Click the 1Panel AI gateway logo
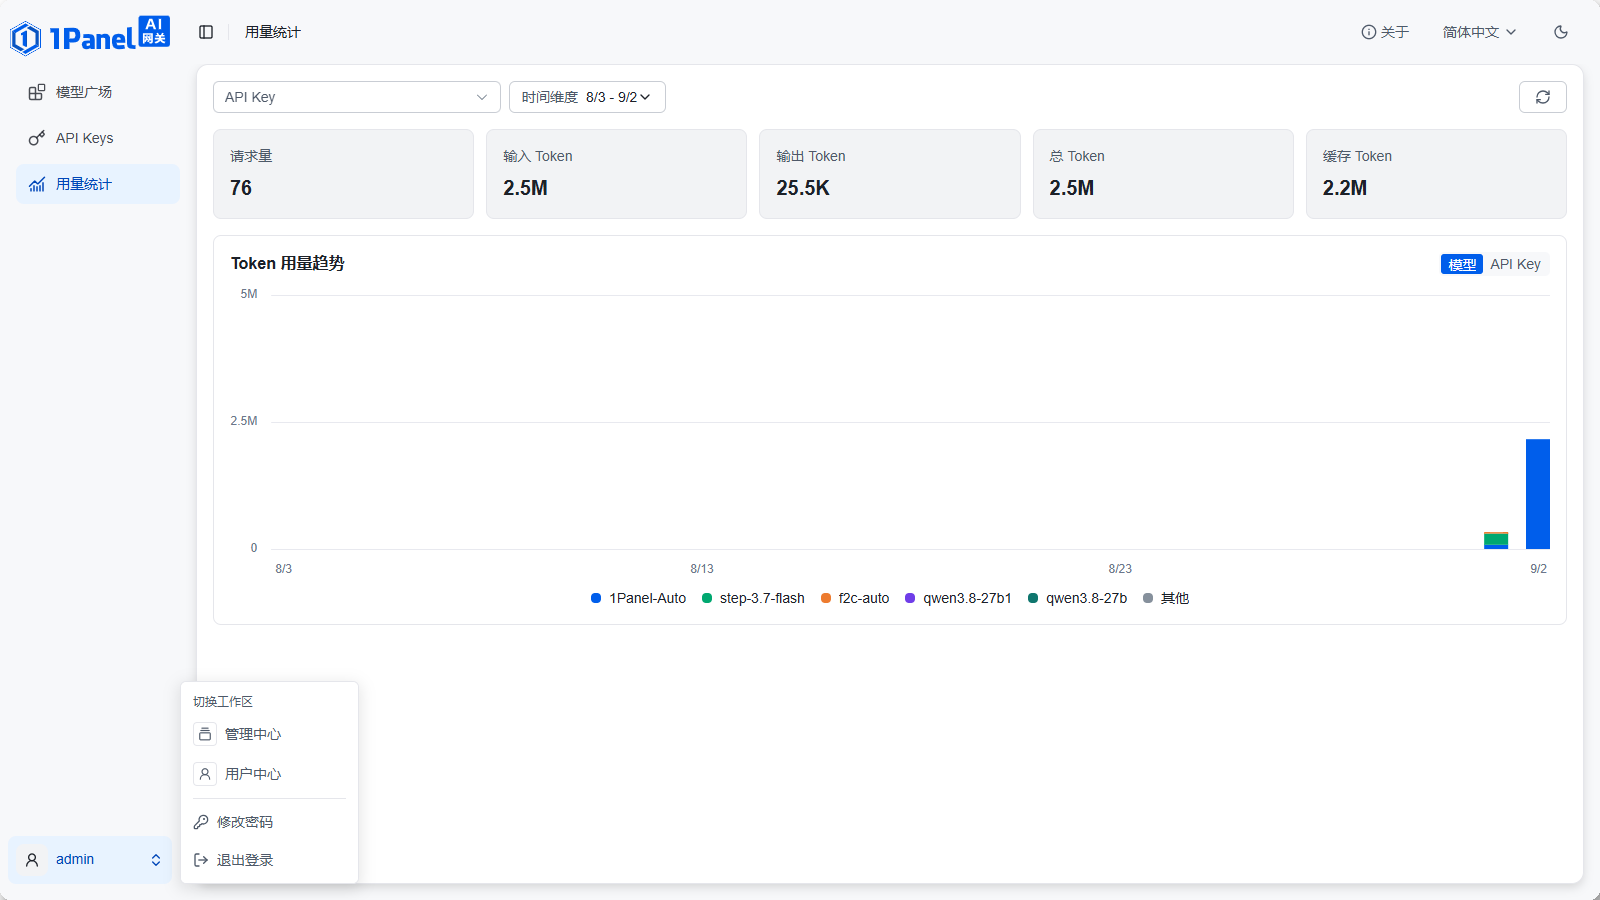This screenshot has height=900, width=1600. 90,36
